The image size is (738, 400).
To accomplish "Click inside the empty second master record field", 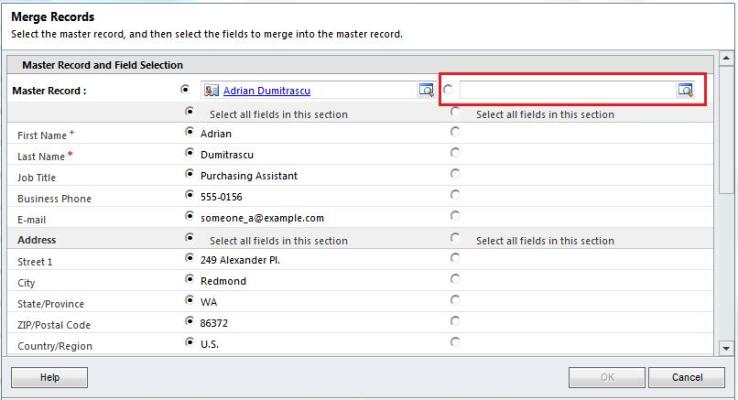I will [568, 89].
